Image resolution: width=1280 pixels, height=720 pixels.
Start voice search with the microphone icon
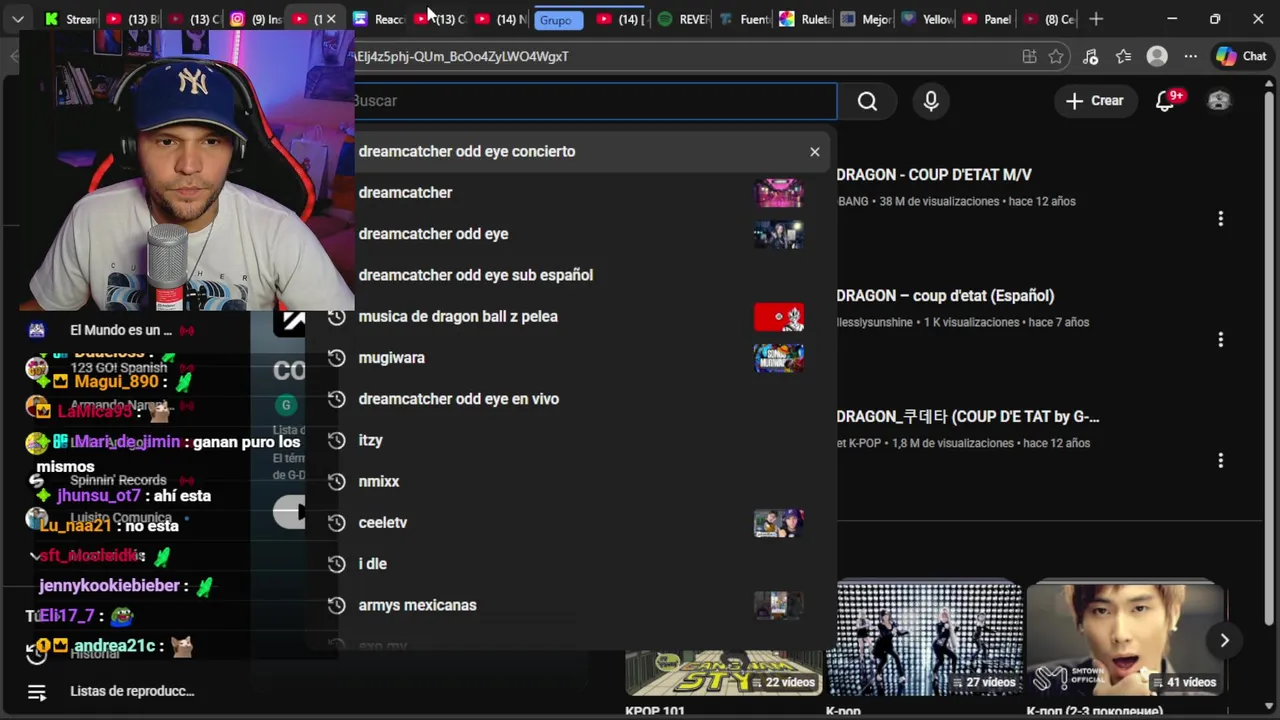(931, 101)
